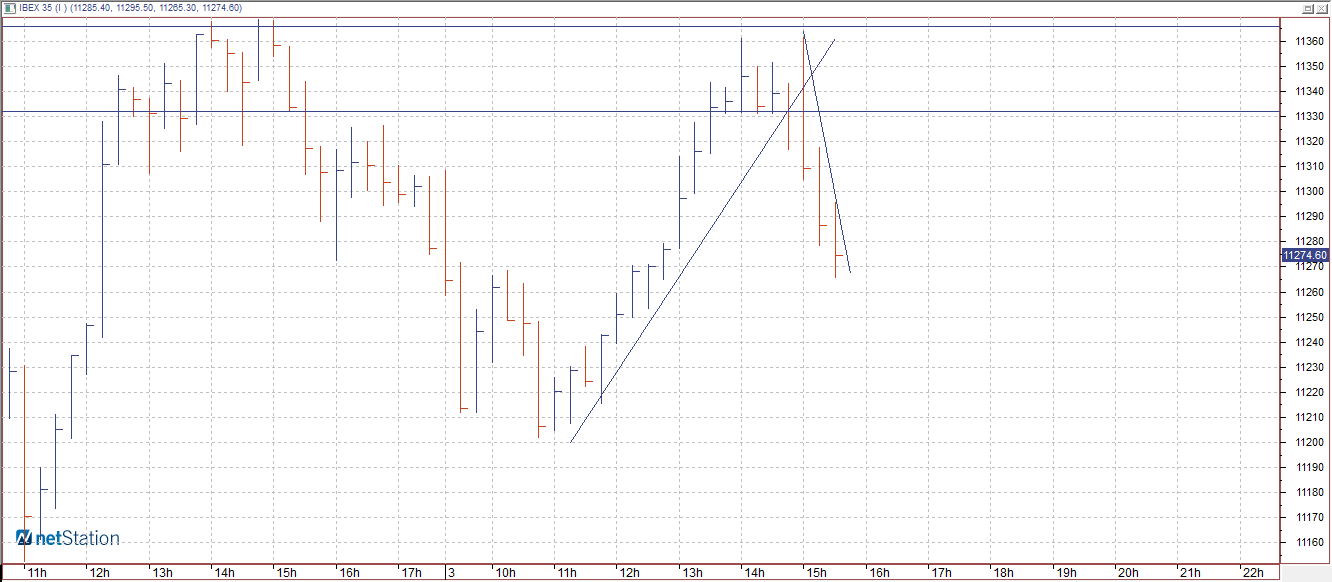Select the horizontal line near 11333
Viewport: 1332px width, 582px height.
click(640, 111)
